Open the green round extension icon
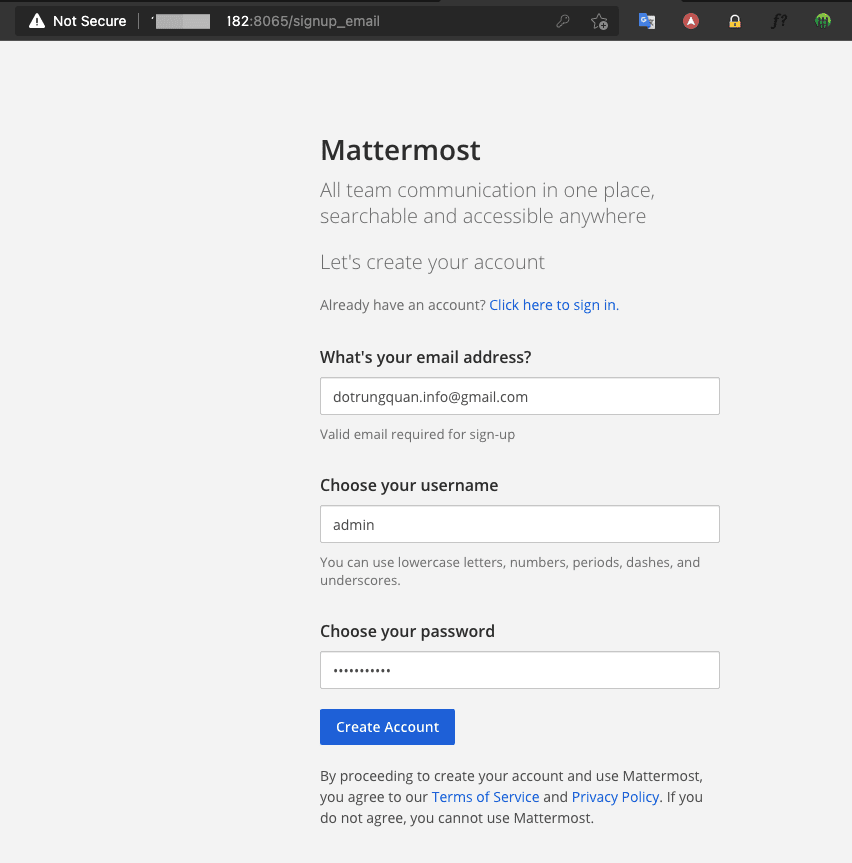852x863 pixels. (823, 21)
